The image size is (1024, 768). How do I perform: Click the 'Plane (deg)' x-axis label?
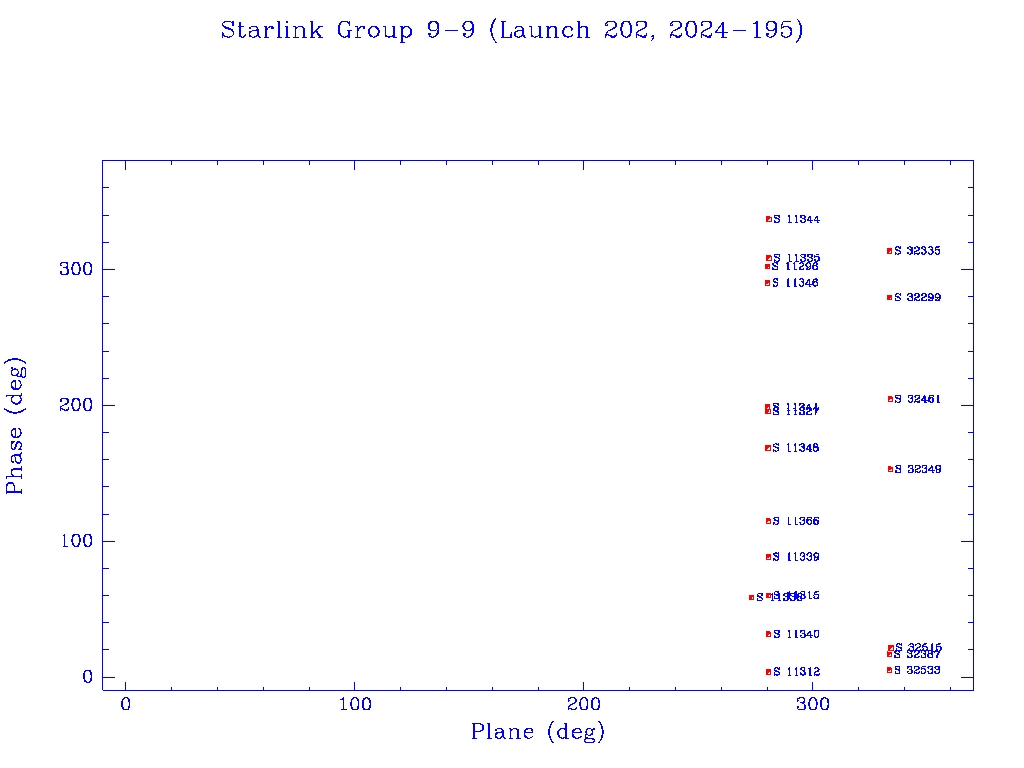[x=538, y=731]
